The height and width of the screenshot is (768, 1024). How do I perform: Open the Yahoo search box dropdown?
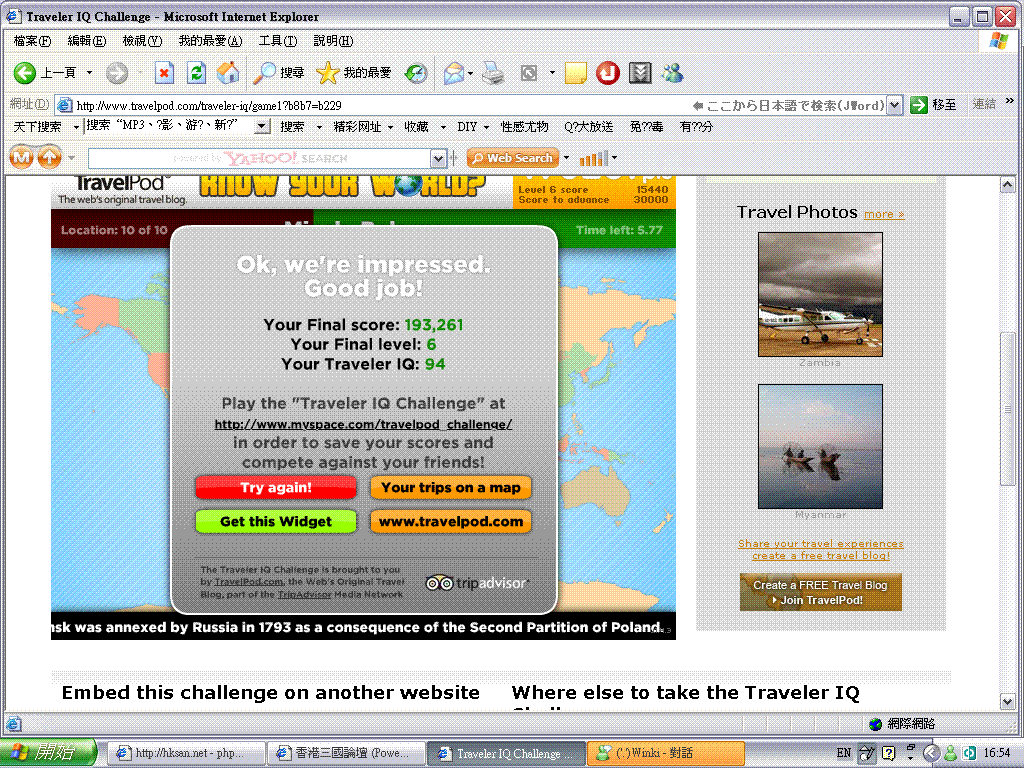tap(438, 157)
